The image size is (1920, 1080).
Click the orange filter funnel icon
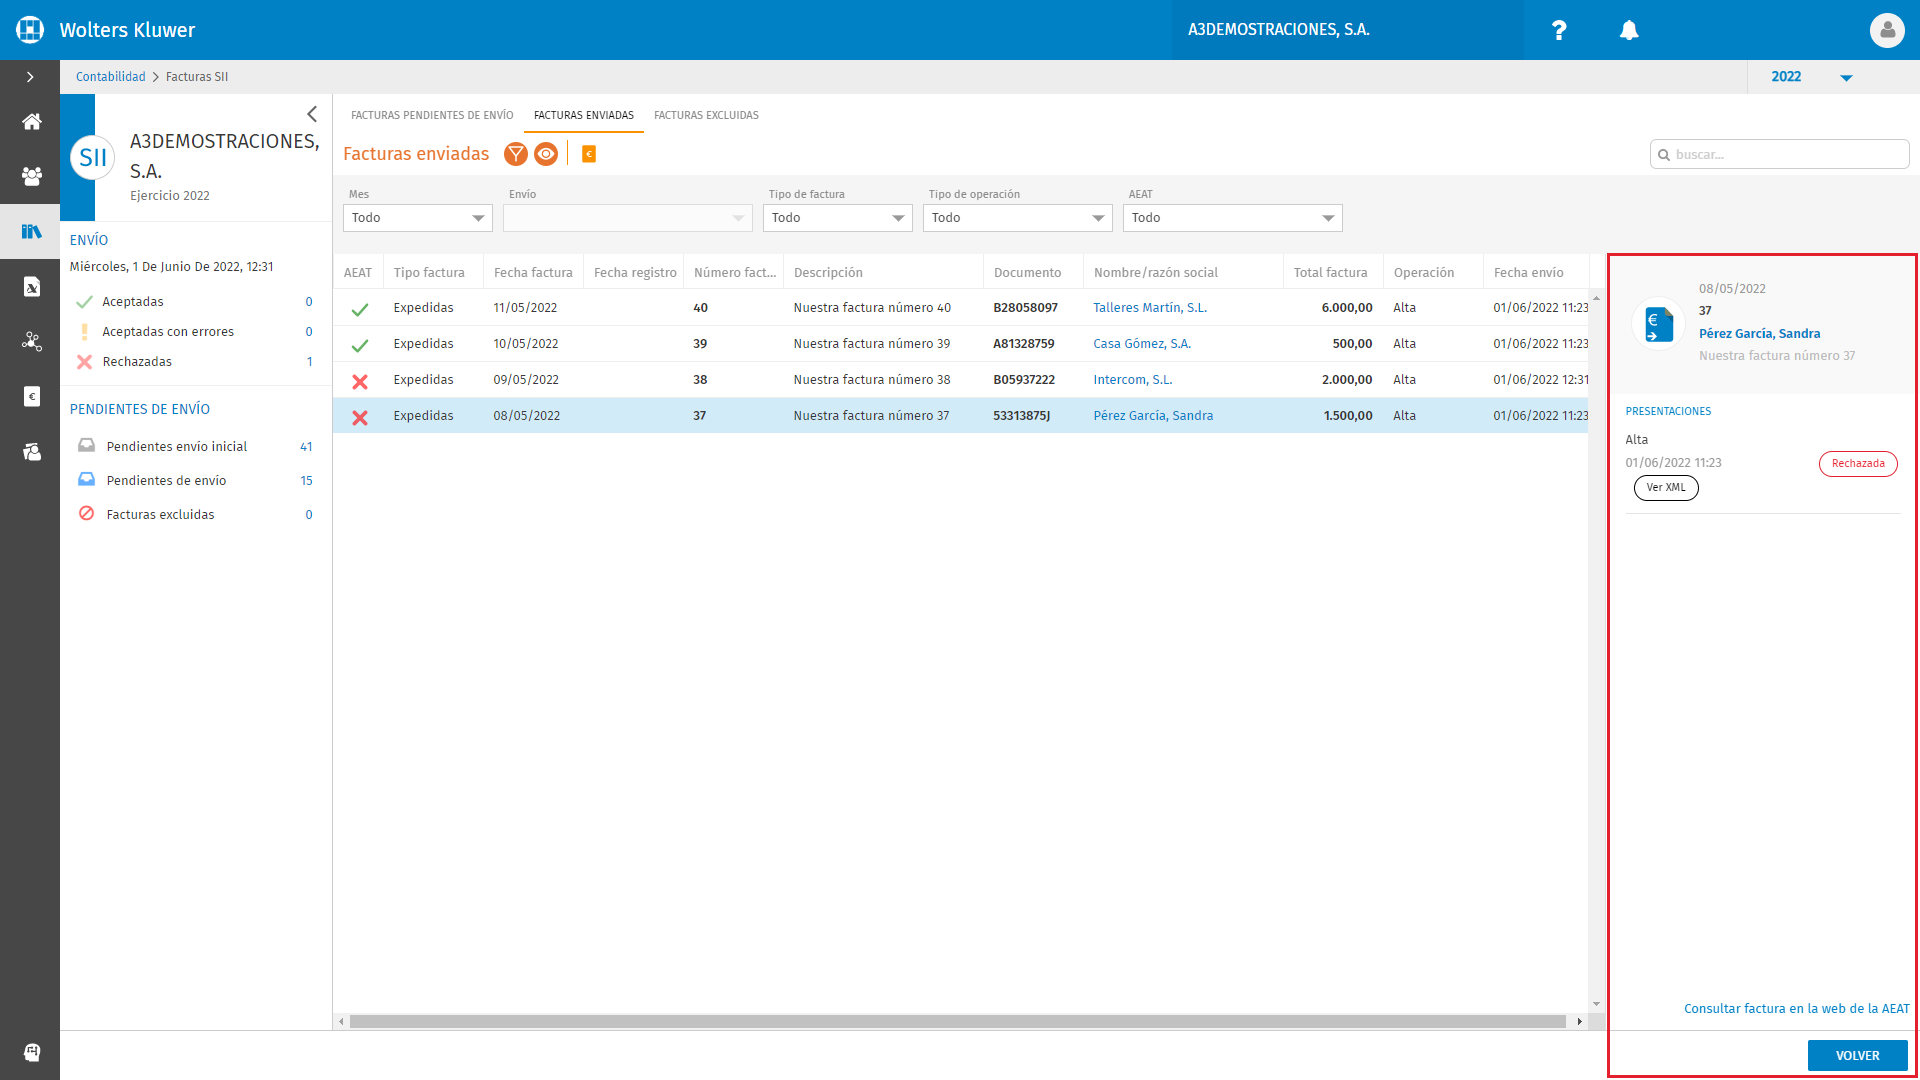pyautogui.click(x=516, y=154)
